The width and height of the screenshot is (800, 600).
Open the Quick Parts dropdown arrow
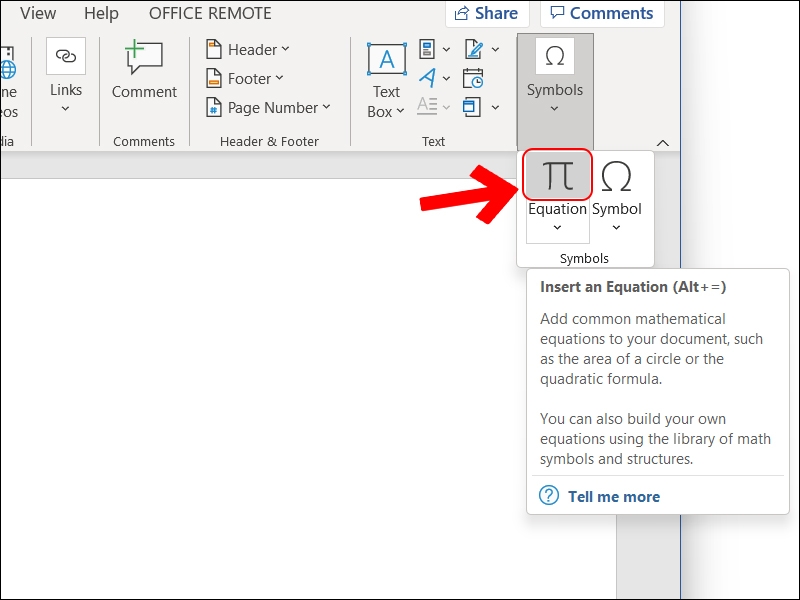tap(446, 49)
